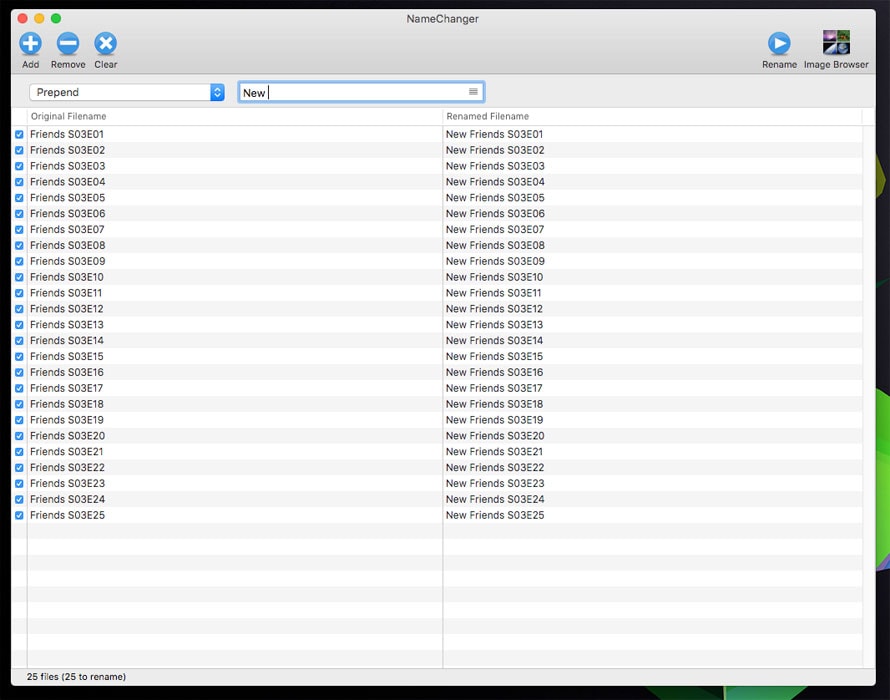
Task: Click the Remove minus icon
Action: [x=68, y=43]
